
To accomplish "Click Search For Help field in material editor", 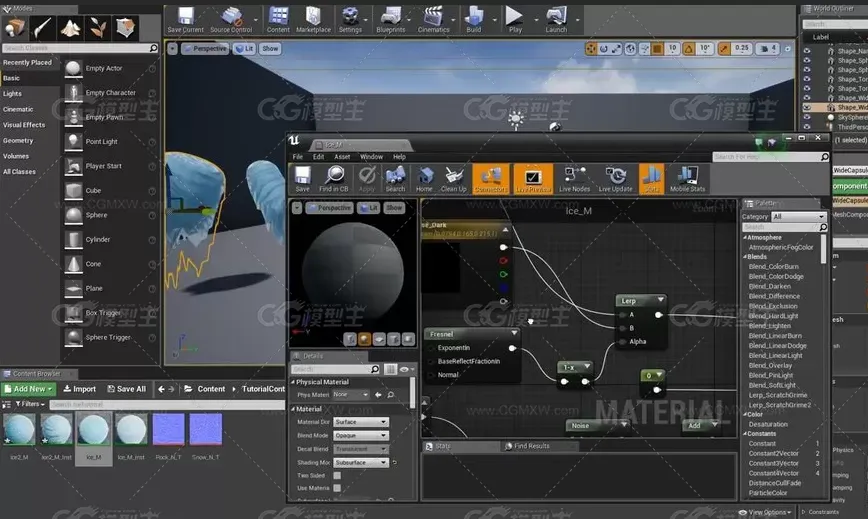I will pos(770,157).
